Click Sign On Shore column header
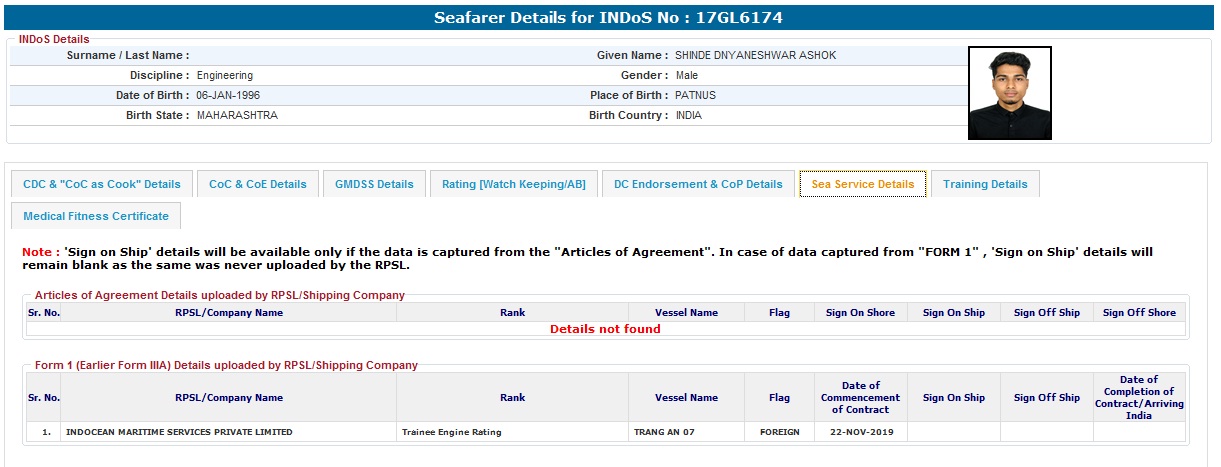 (860, 313)
